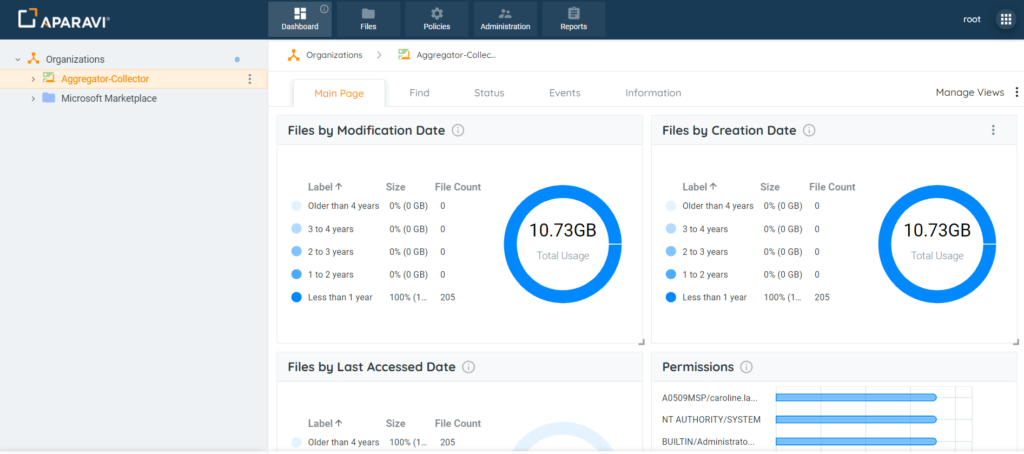
Task: Sort by Label in the Creation Date widget
Action: click(699, 187)
